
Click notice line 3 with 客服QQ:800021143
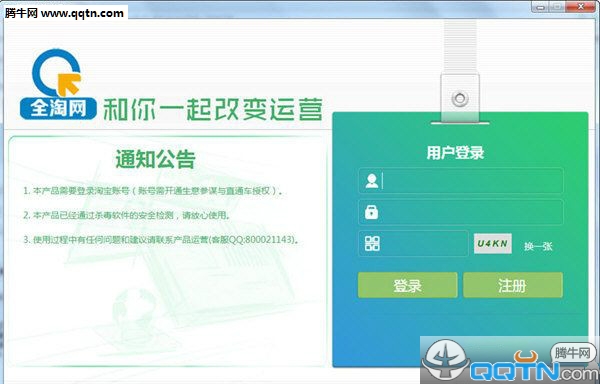point(161,240)
